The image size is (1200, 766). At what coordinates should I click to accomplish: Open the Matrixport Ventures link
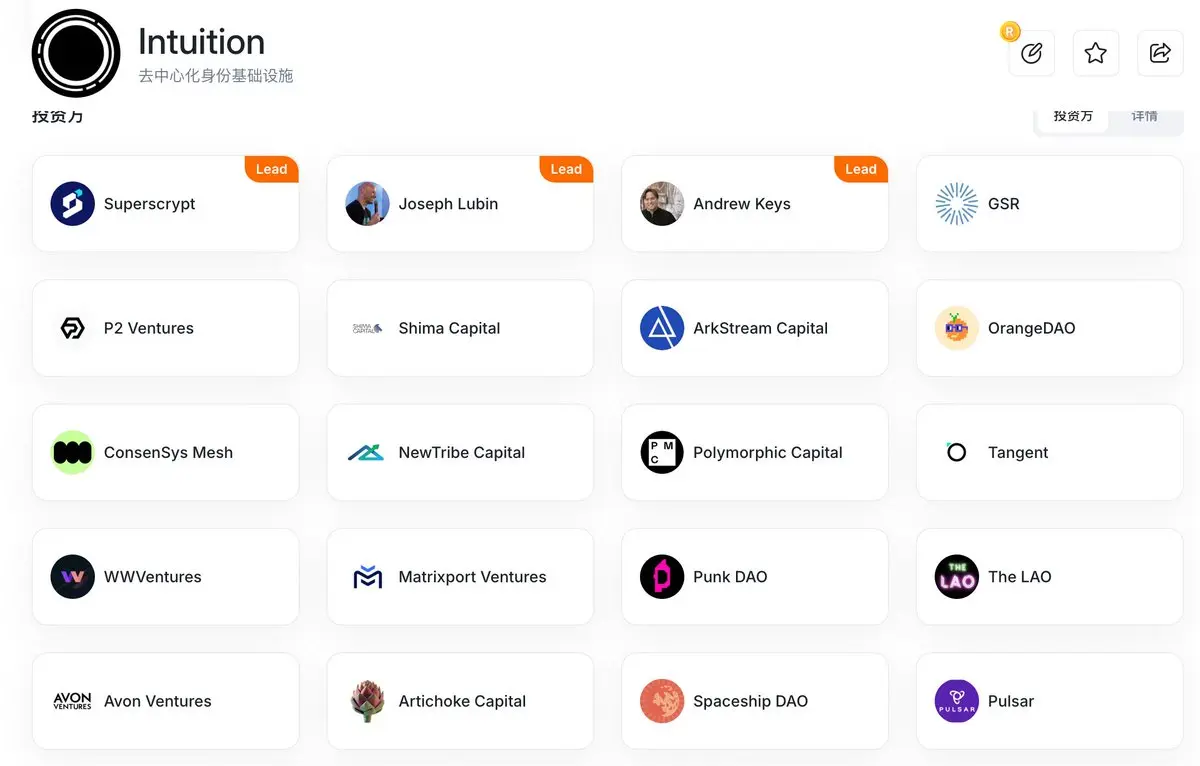[460, 577]
